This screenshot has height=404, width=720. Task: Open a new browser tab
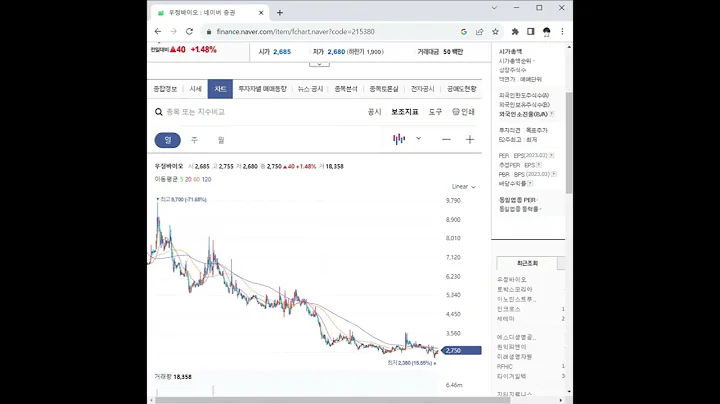(280, 13)
